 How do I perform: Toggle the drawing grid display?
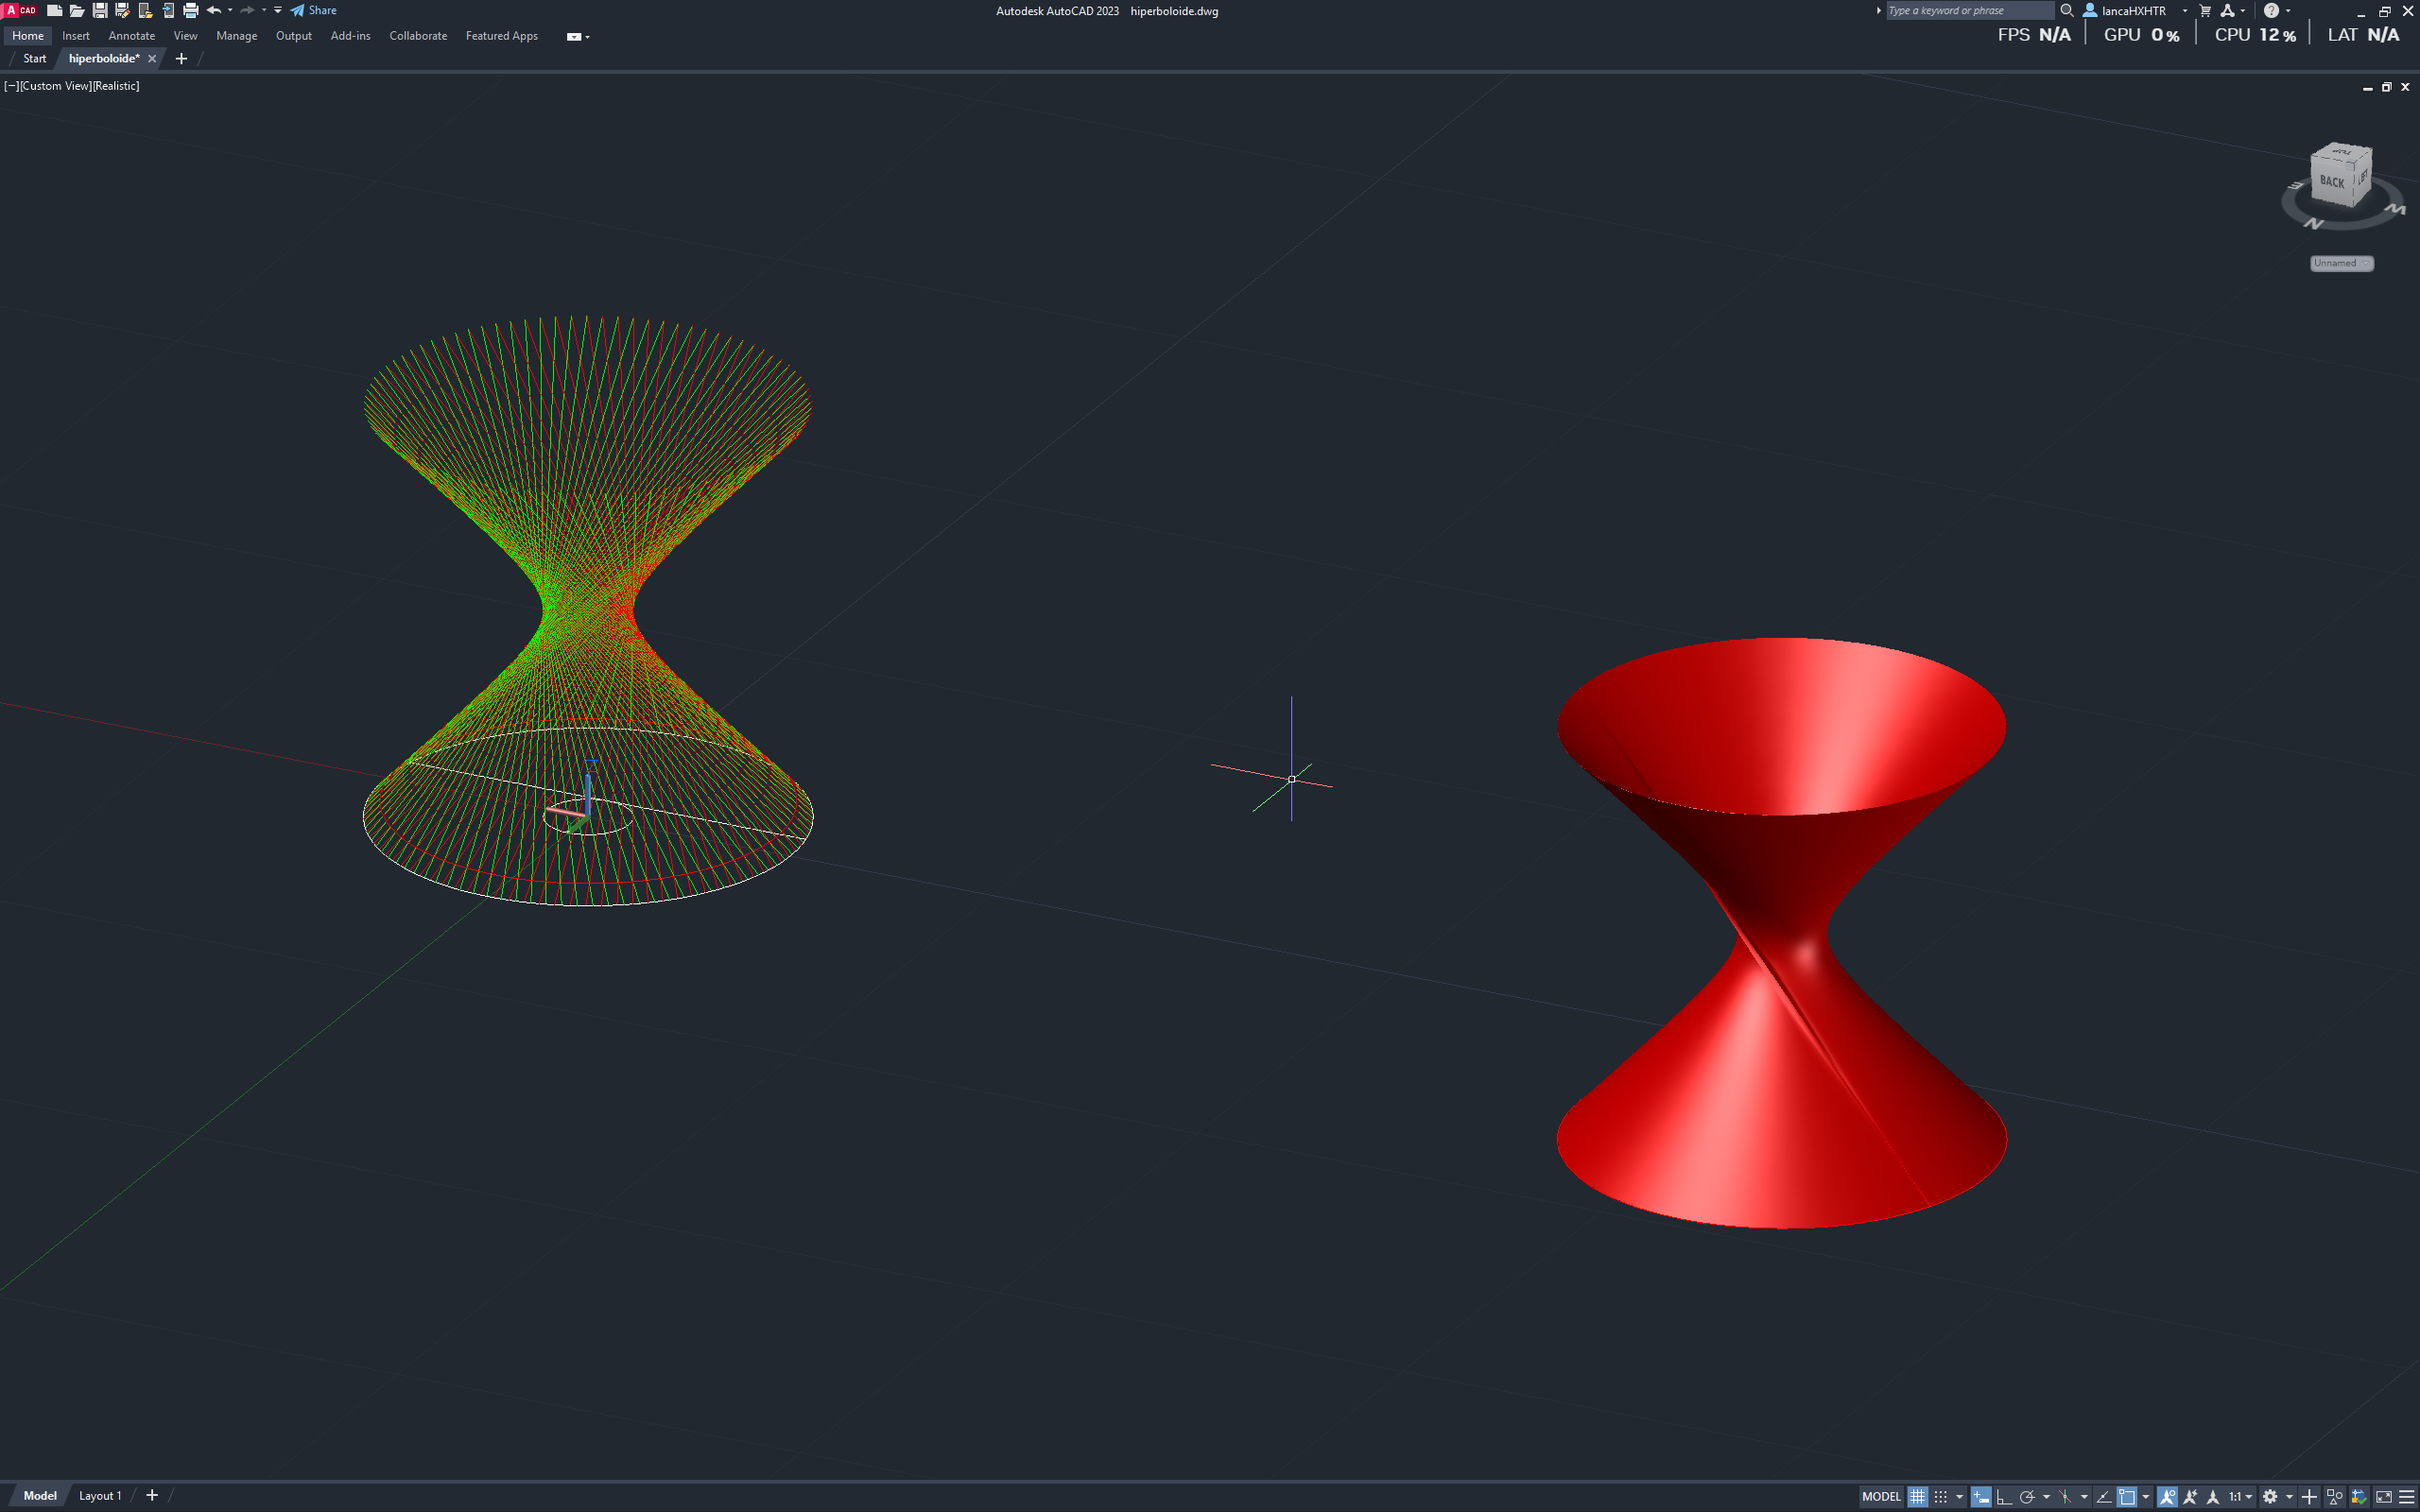pyautogui.click(x=1917, y=1497)
